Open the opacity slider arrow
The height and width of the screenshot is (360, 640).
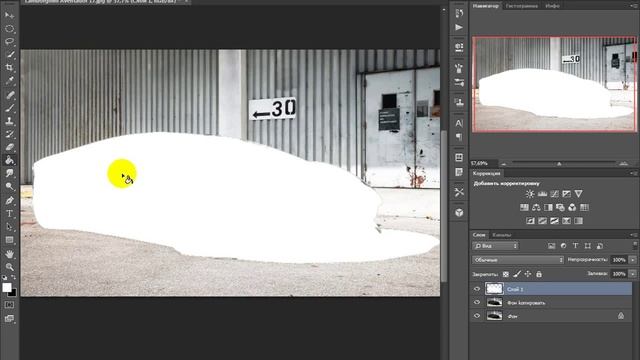[x=633, y=260]
